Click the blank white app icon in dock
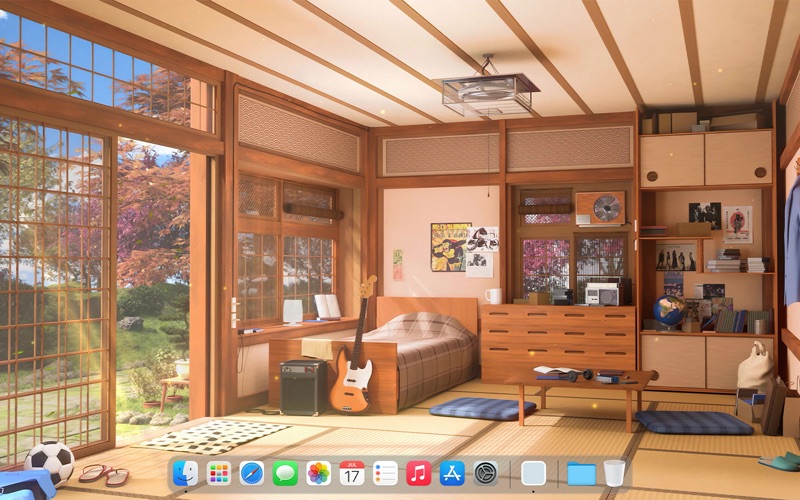The width and height of the screenshot is (800, 500). coord(534,473)
